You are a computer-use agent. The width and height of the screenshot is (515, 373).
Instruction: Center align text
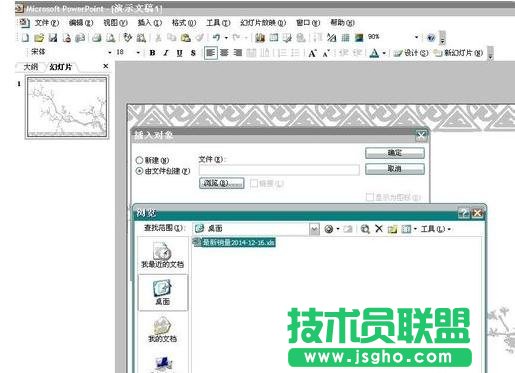224,53
